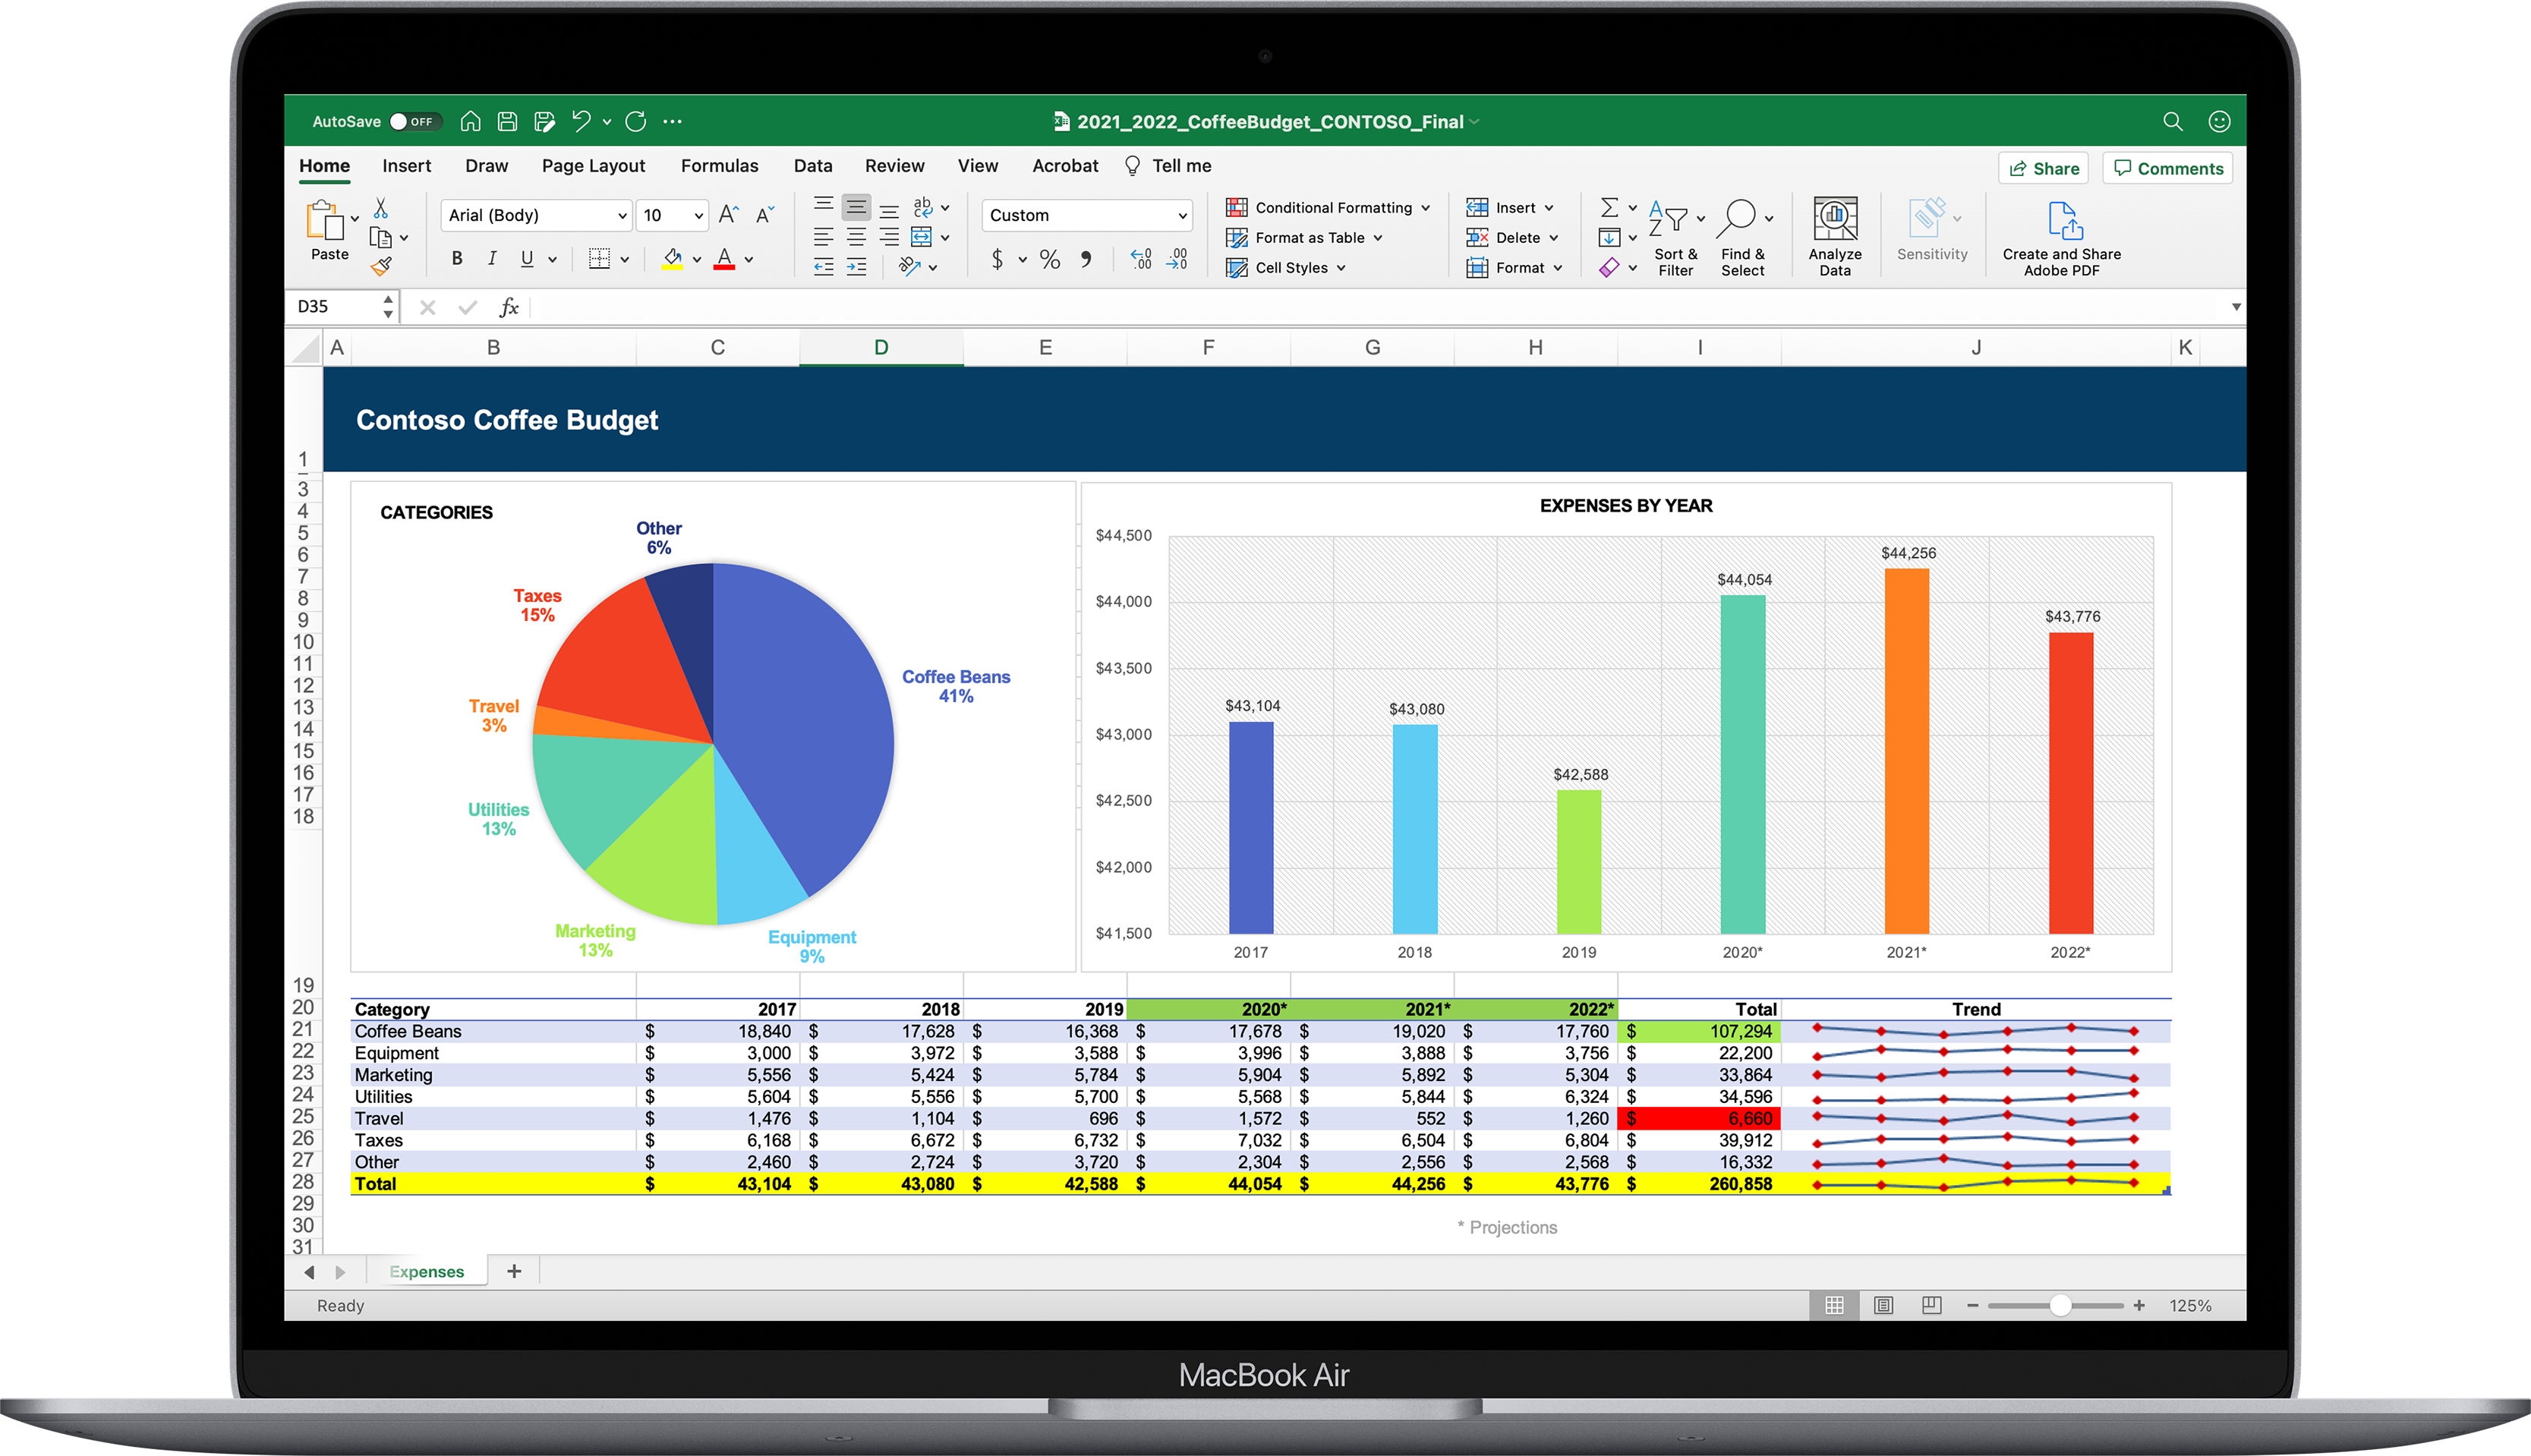Open the Custom number format dropdown

1087,215
